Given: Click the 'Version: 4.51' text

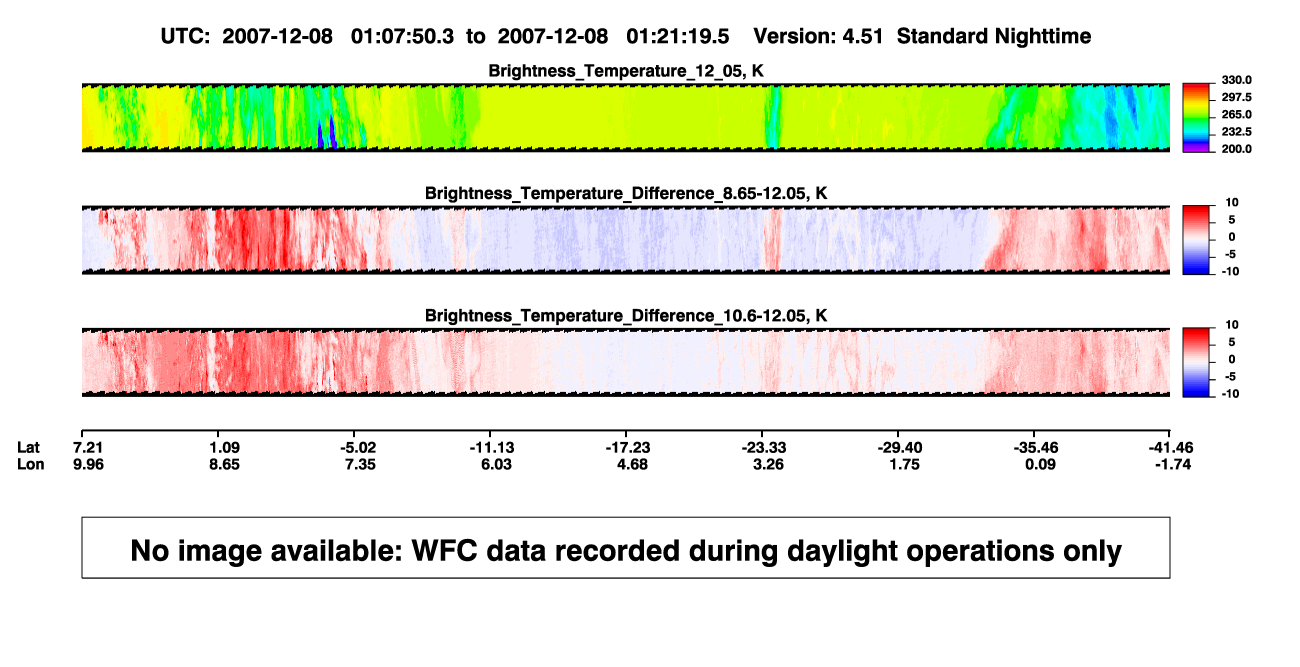Looking at the screenshot, I should [x=820, y=36].
